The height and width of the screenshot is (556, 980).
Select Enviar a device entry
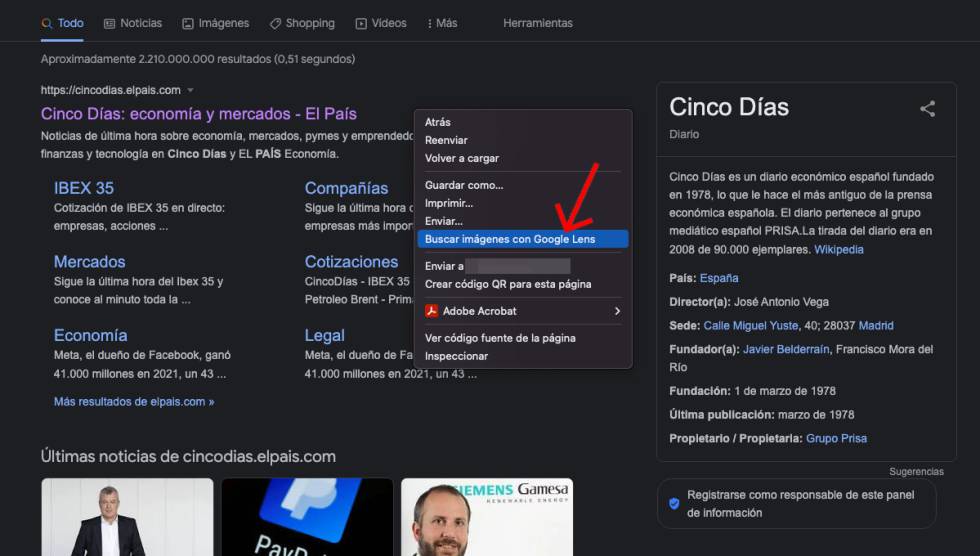pyautogui.click(x=523, y=266)
